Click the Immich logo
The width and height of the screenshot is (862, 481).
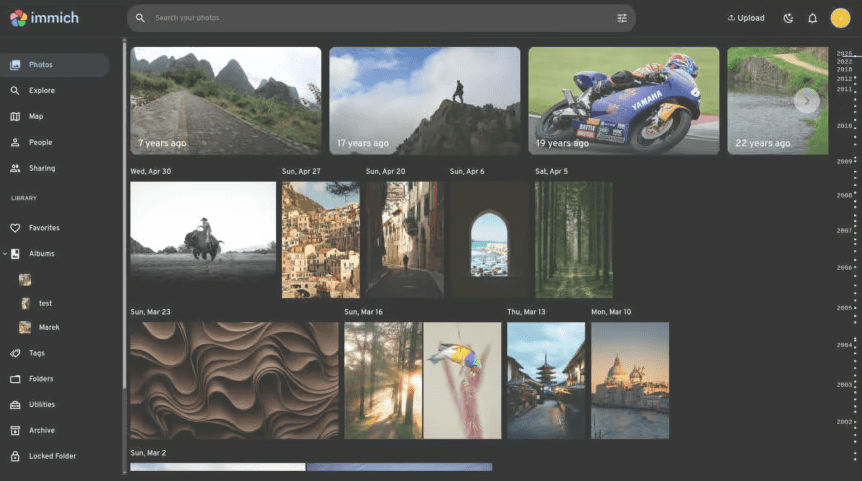coord(45,18)
